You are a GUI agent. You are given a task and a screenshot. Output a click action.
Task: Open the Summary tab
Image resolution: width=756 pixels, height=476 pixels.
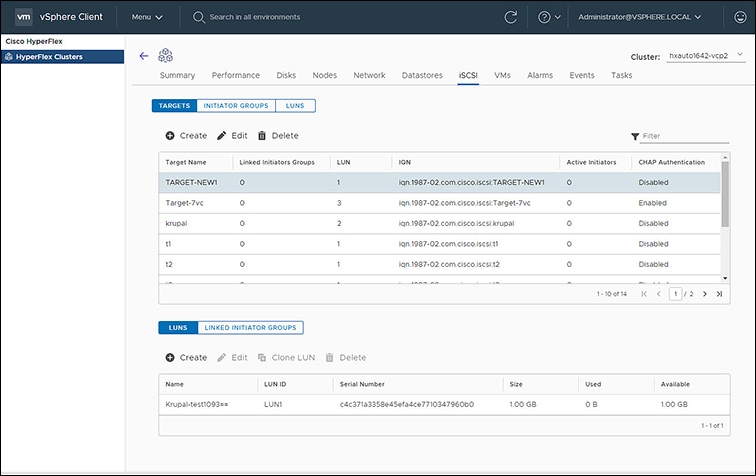[177, 75]
